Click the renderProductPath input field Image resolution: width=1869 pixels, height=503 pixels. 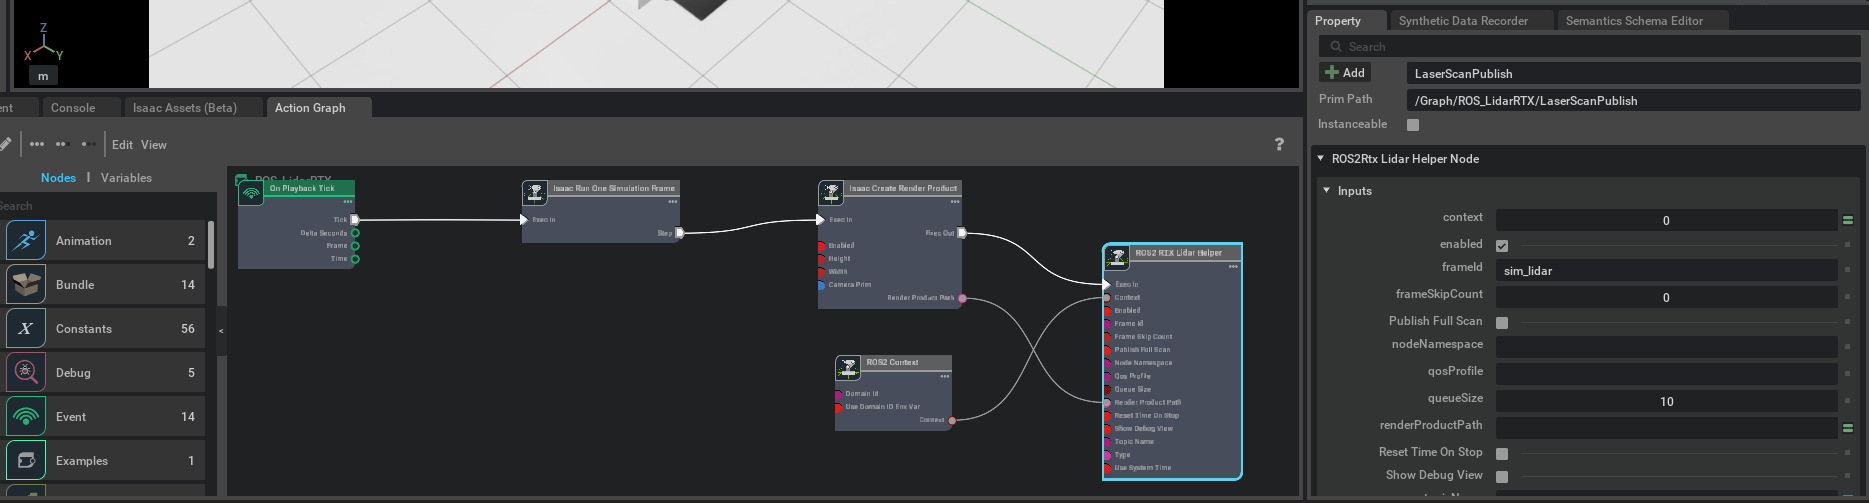pos(1666,428)
